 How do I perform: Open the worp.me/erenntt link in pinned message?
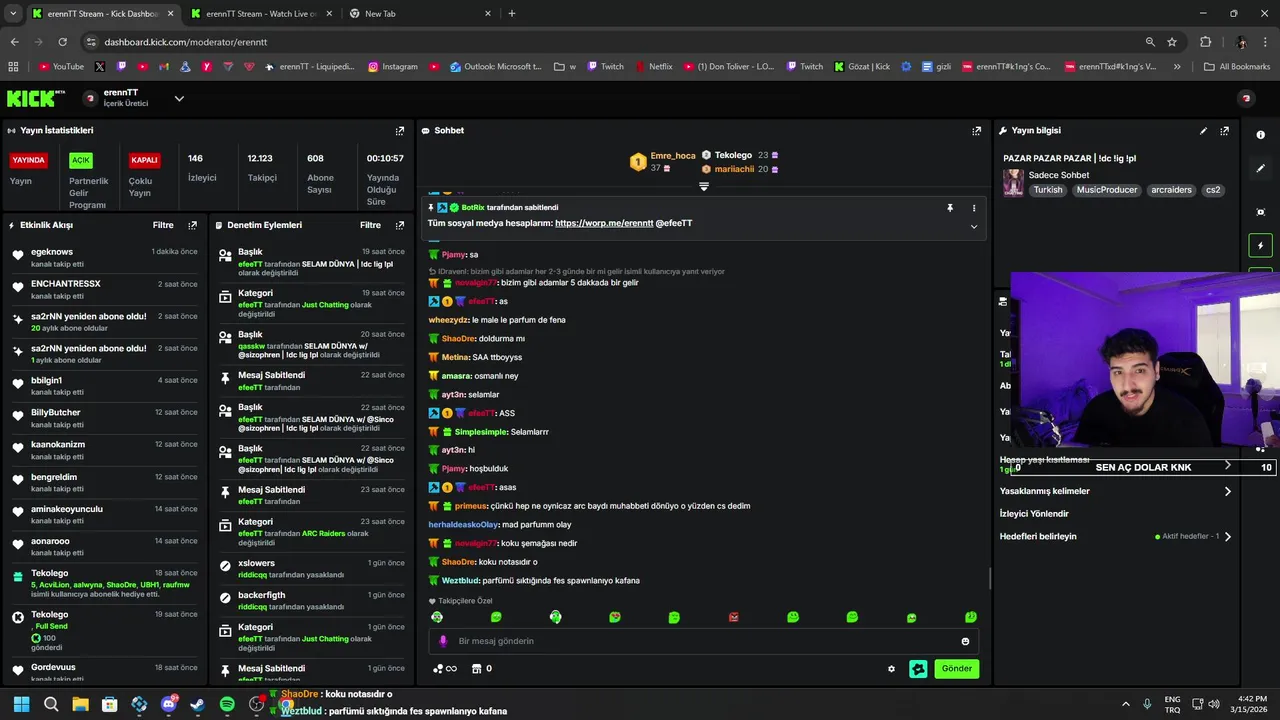[x=604, y=223]
